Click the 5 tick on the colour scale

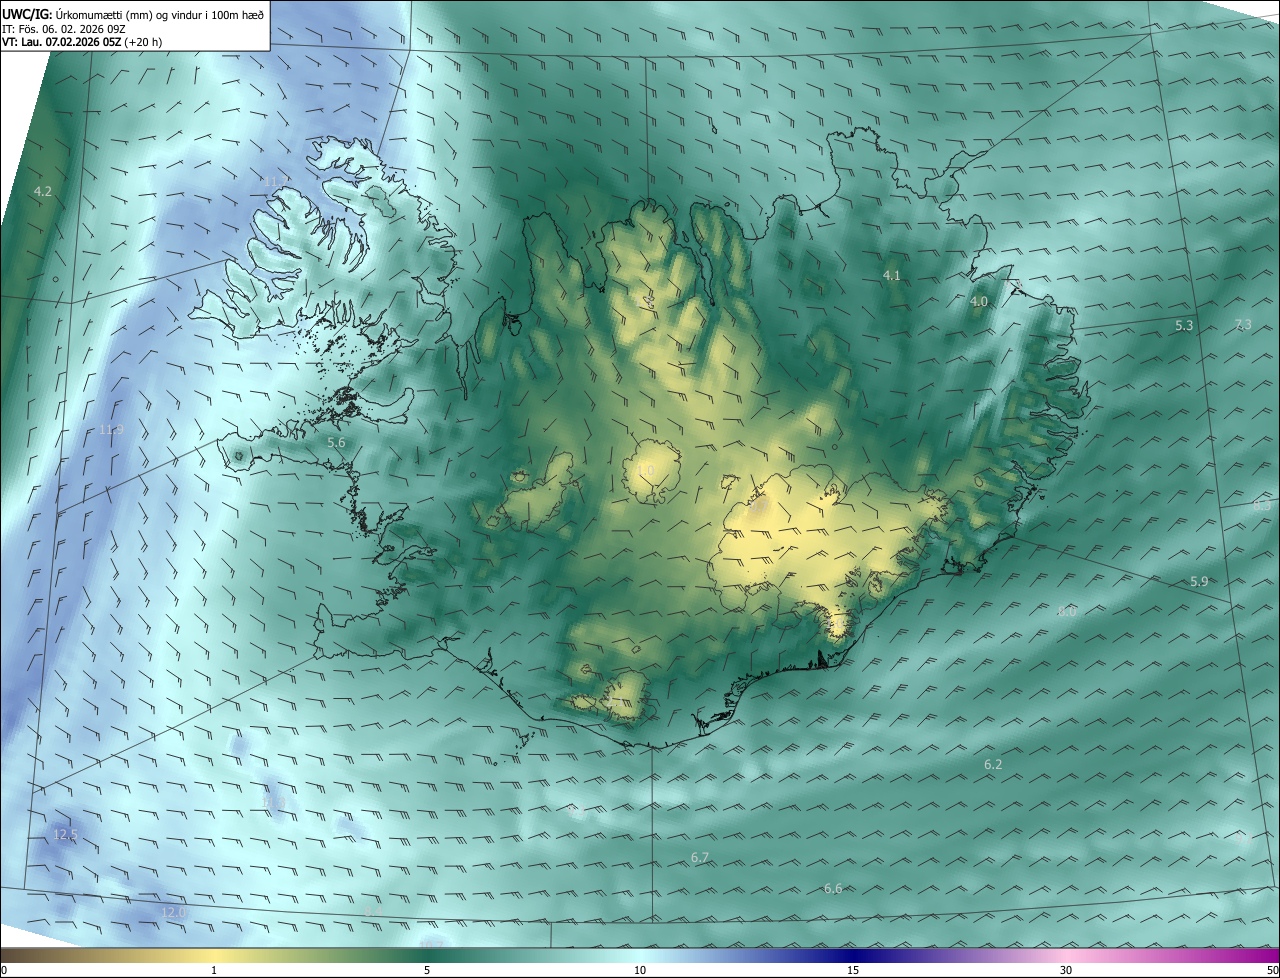(427, 971)
